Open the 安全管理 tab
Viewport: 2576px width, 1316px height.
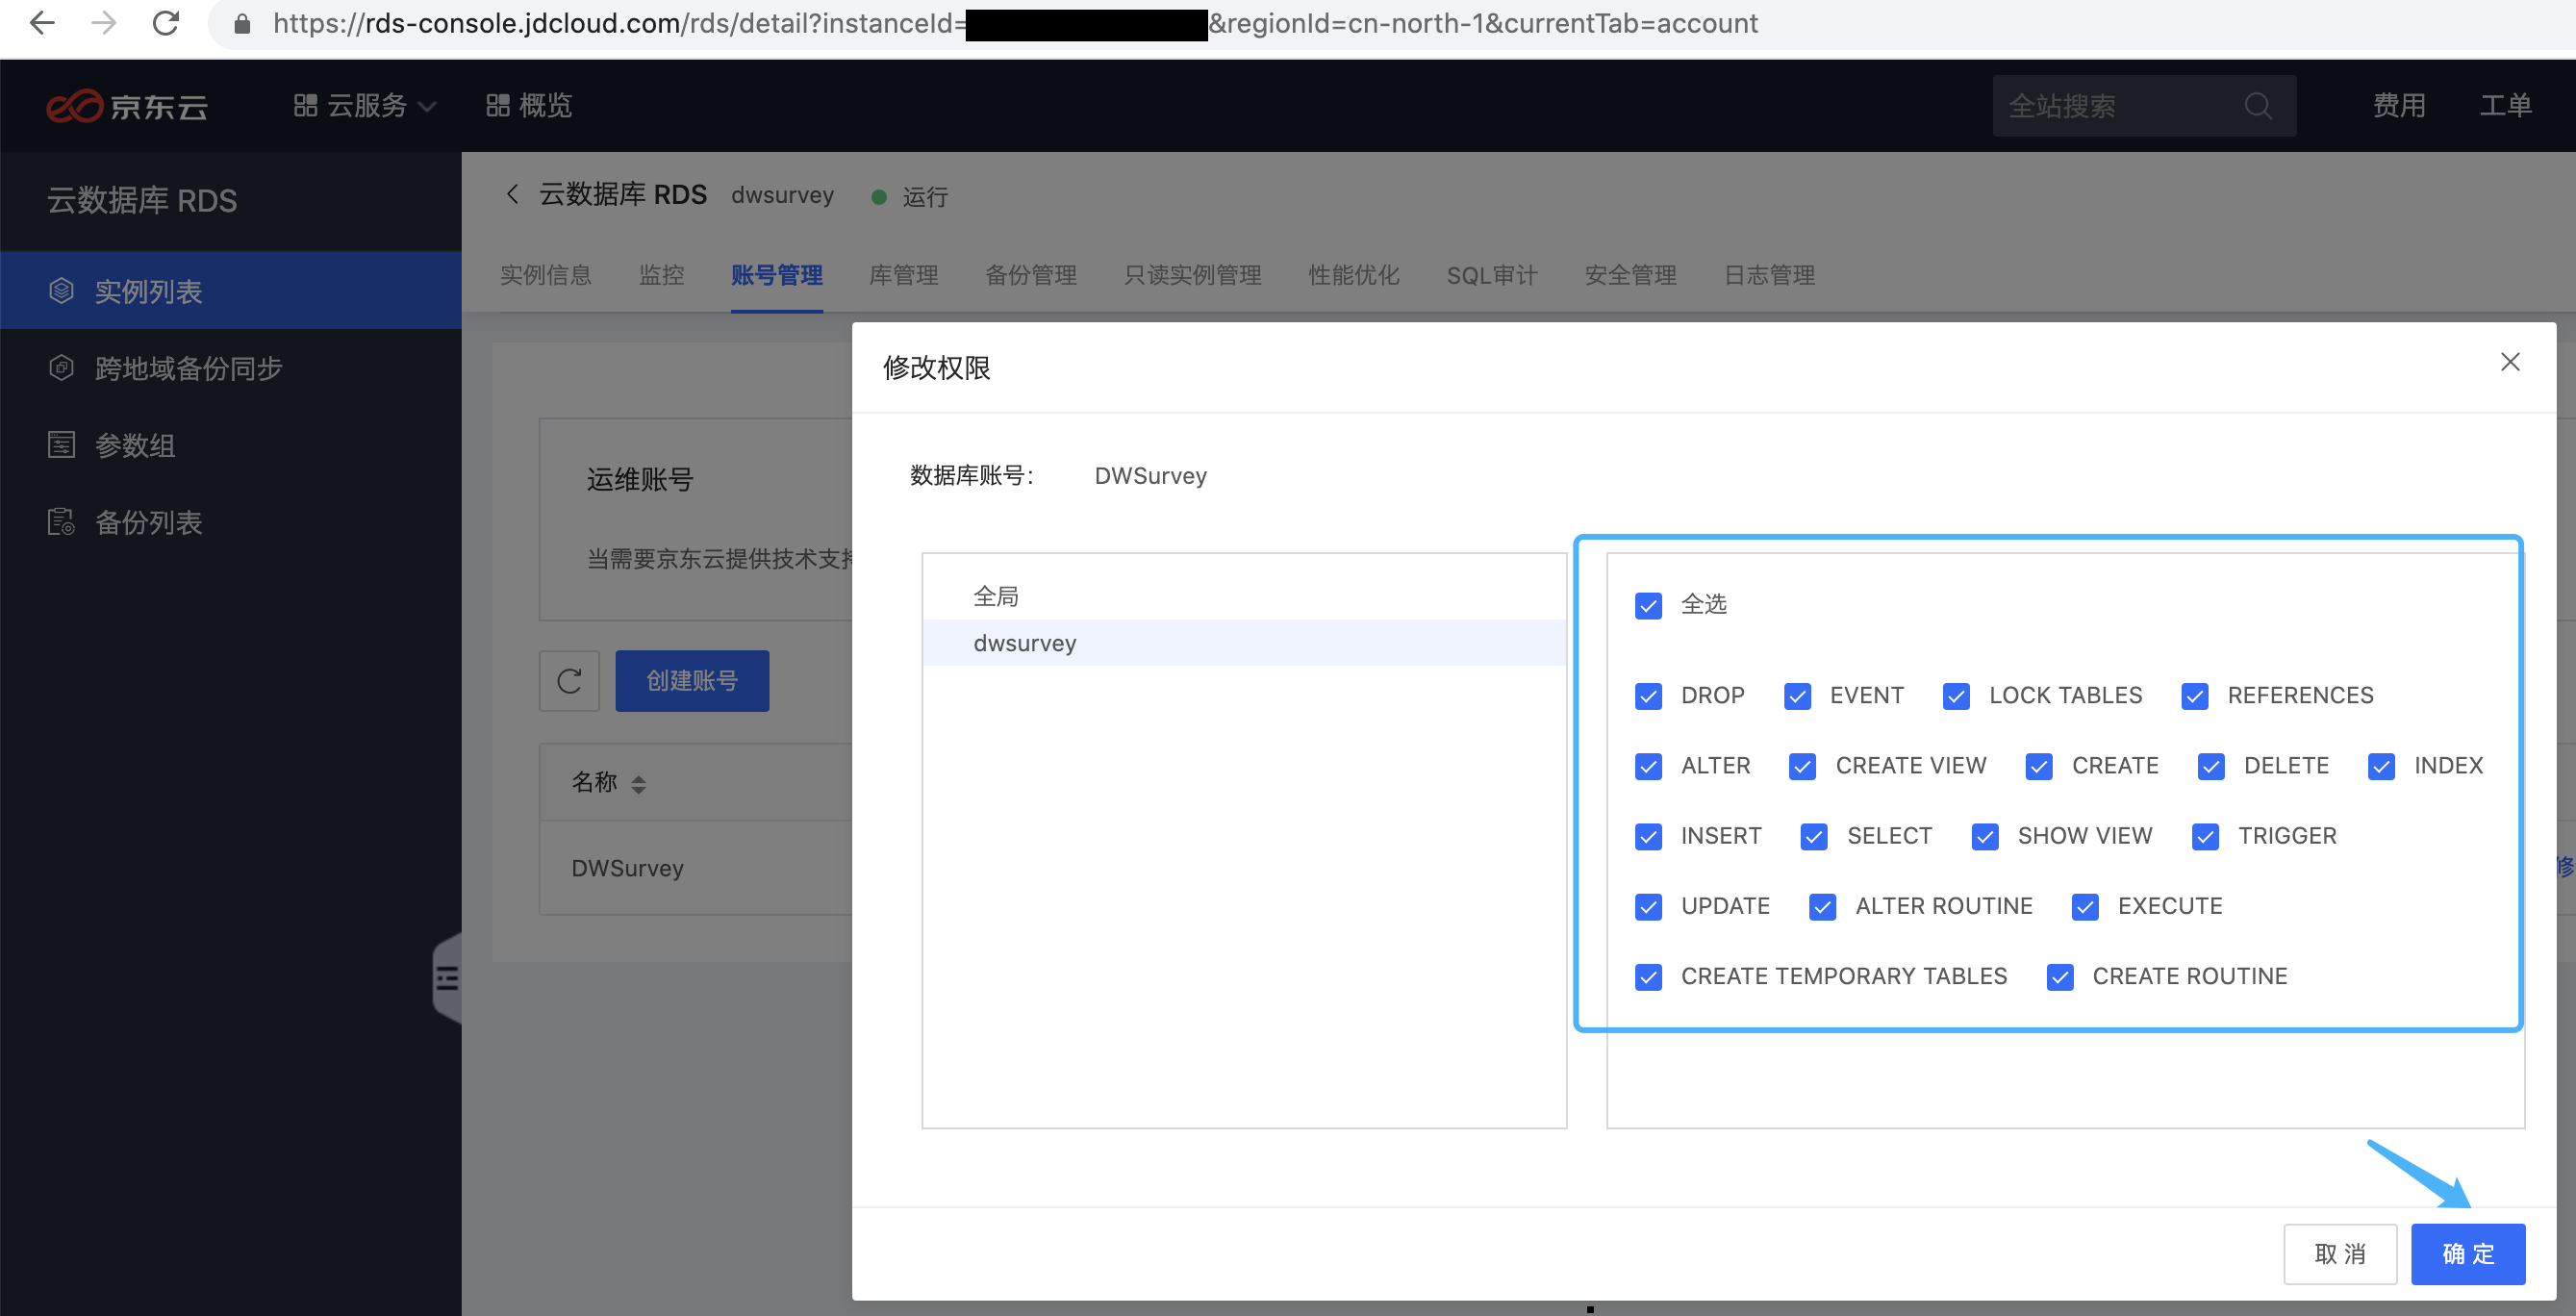click(x=1631, y=275)
